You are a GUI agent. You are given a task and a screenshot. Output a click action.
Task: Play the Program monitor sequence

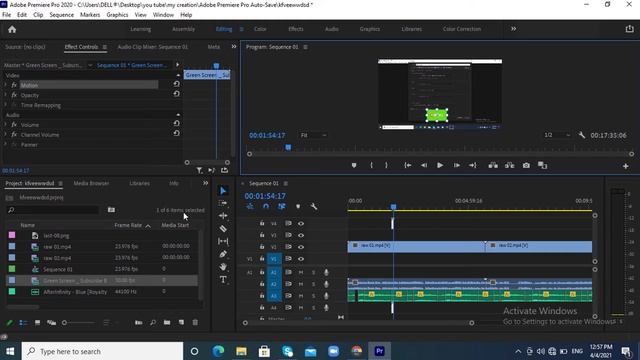click(x=440, y=165)
